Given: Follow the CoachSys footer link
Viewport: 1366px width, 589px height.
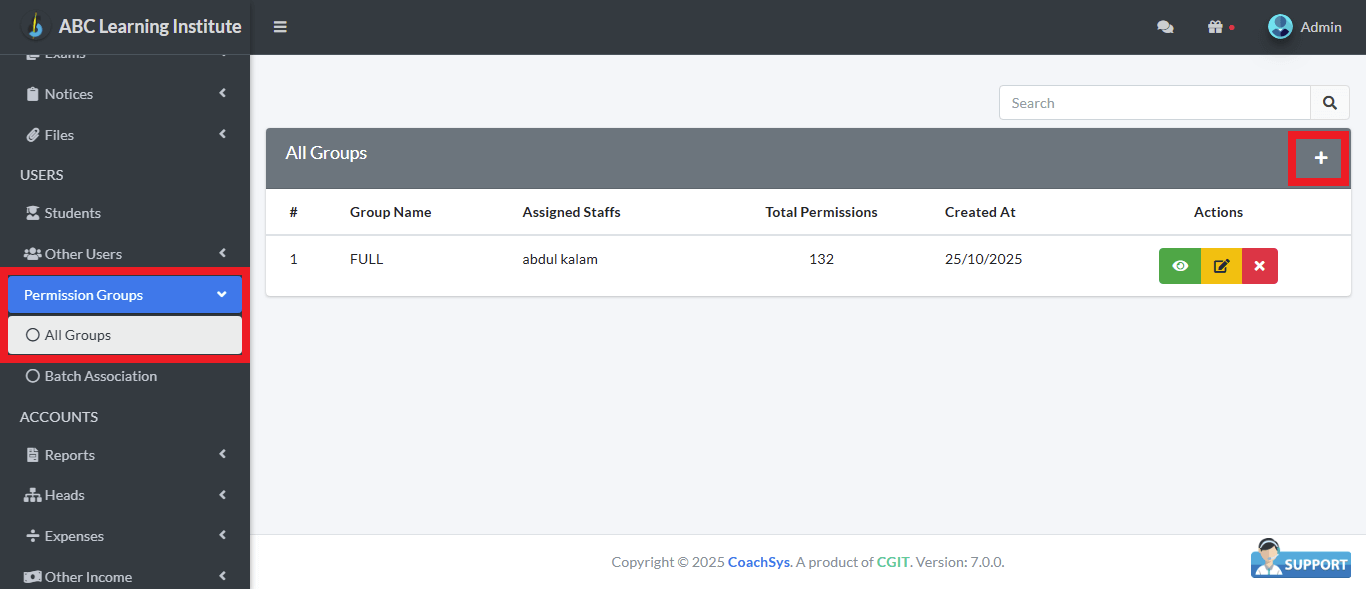Looking at the screenshot, I should click(x=759, y=562).
